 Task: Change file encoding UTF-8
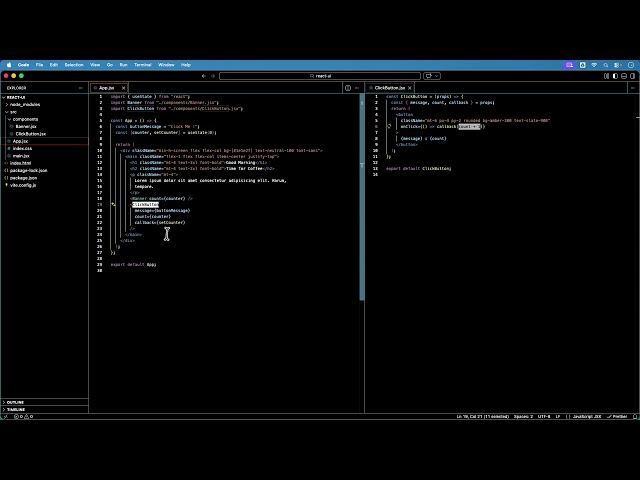544,417
